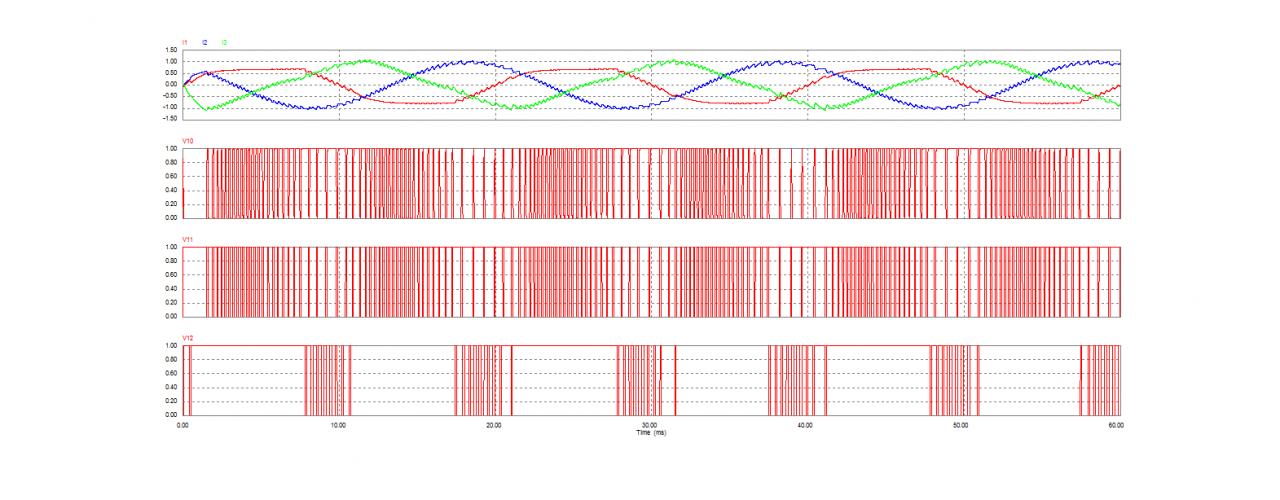Image resolution: width=1280 pixels, height=500 pixels.
Task: Select the V10 plot title
Action: point(187,142)
